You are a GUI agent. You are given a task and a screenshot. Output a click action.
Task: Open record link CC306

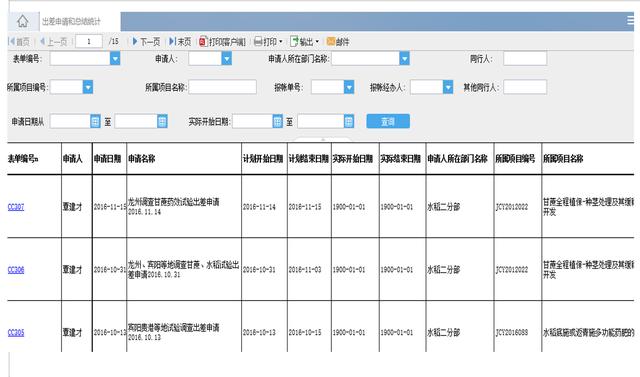point(16,270)
